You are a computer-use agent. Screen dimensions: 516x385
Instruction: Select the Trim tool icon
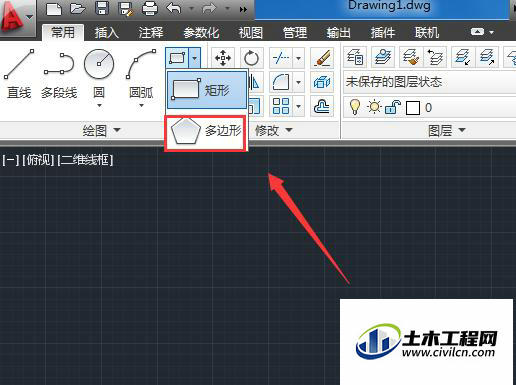(x=281, y=58)
